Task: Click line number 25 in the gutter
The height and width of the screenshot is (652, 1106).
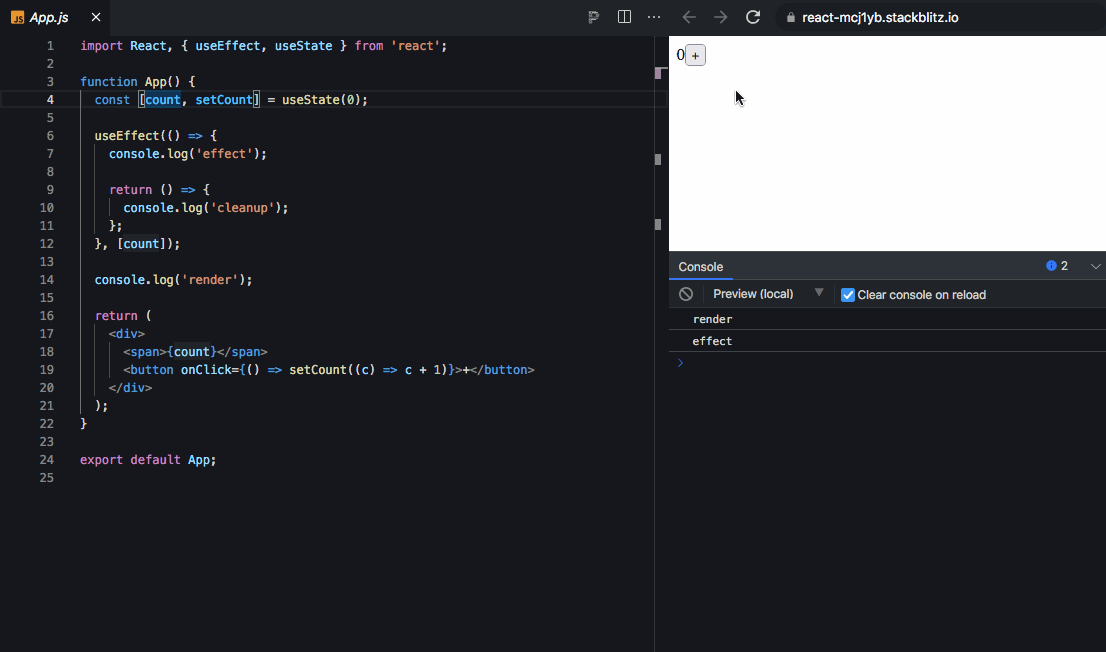Action: (47, 477)
